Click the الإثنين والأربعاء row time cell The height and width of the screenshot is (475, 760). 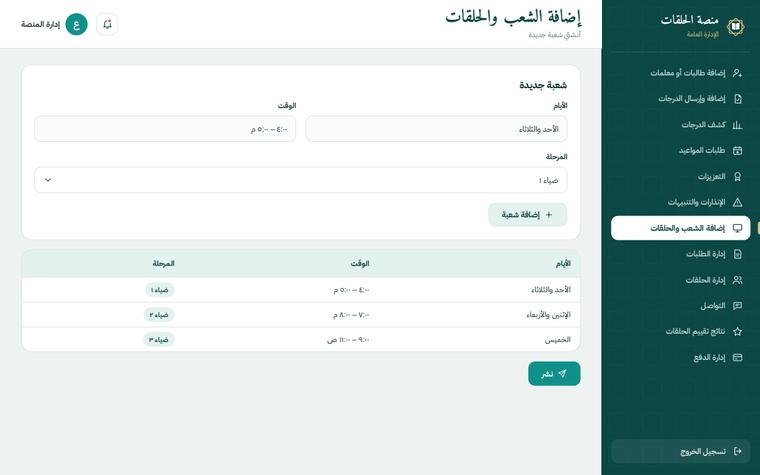[x=351, y=315]
